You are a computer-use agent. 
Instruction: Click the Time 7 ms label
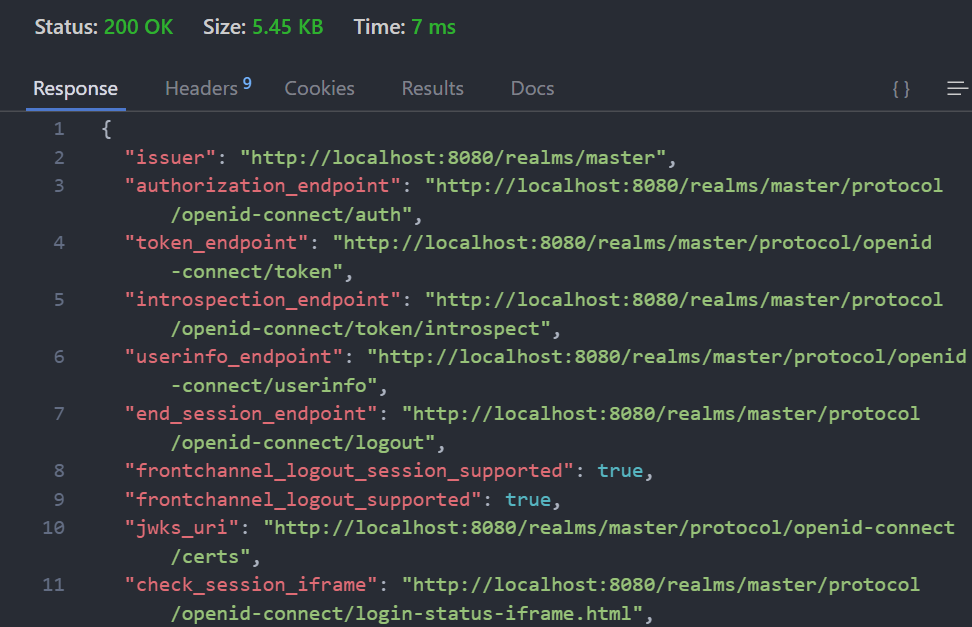click(404, 27)
